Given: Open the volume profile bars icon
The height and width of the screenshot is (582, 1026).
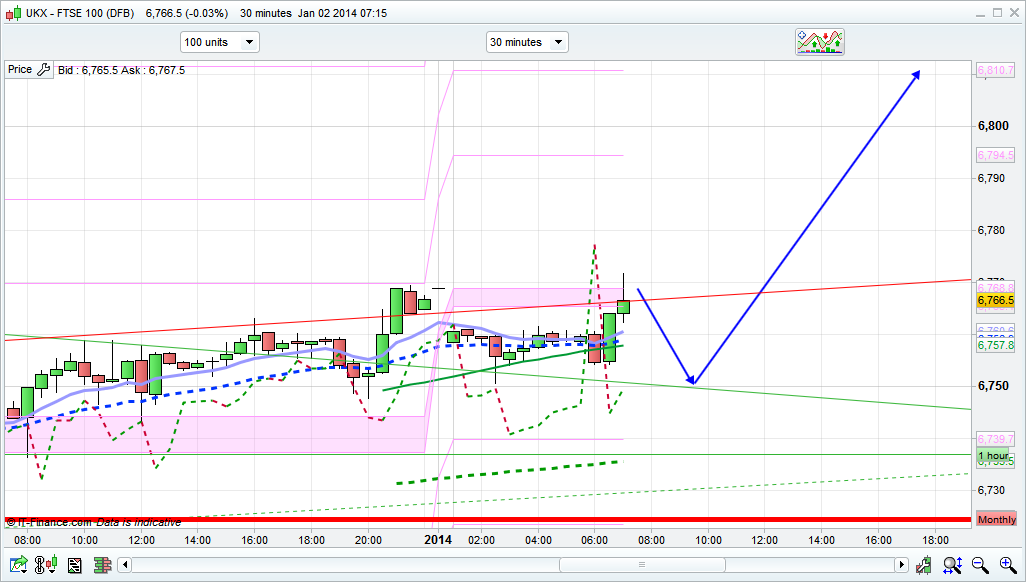Looking at the screenshot, I should (x=101, y=566).
